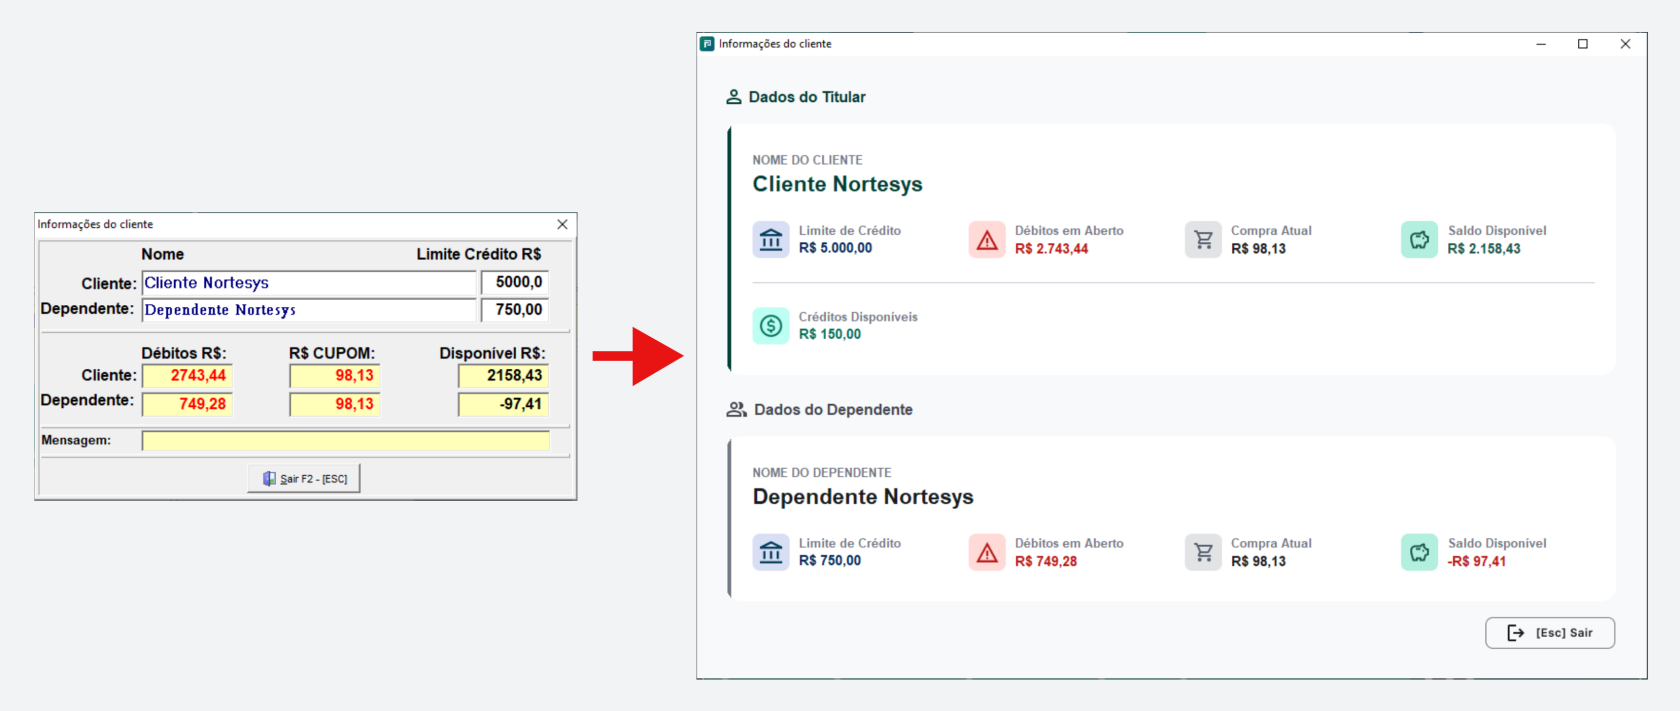The image size is (1680, 711).
Task: Click the Dependente R$ CUPOM field showing 98,13
Action: (335, 404)
